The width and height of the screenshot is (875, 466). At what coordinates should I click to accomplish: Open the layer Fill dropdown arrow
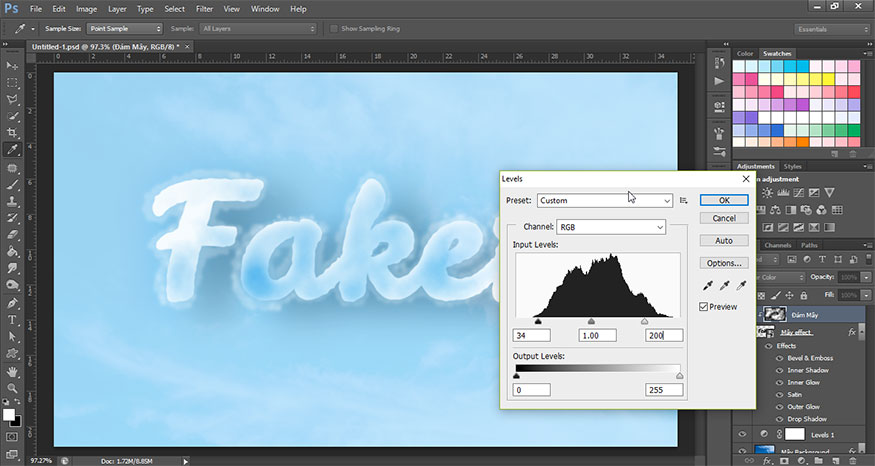coord(866,295)
